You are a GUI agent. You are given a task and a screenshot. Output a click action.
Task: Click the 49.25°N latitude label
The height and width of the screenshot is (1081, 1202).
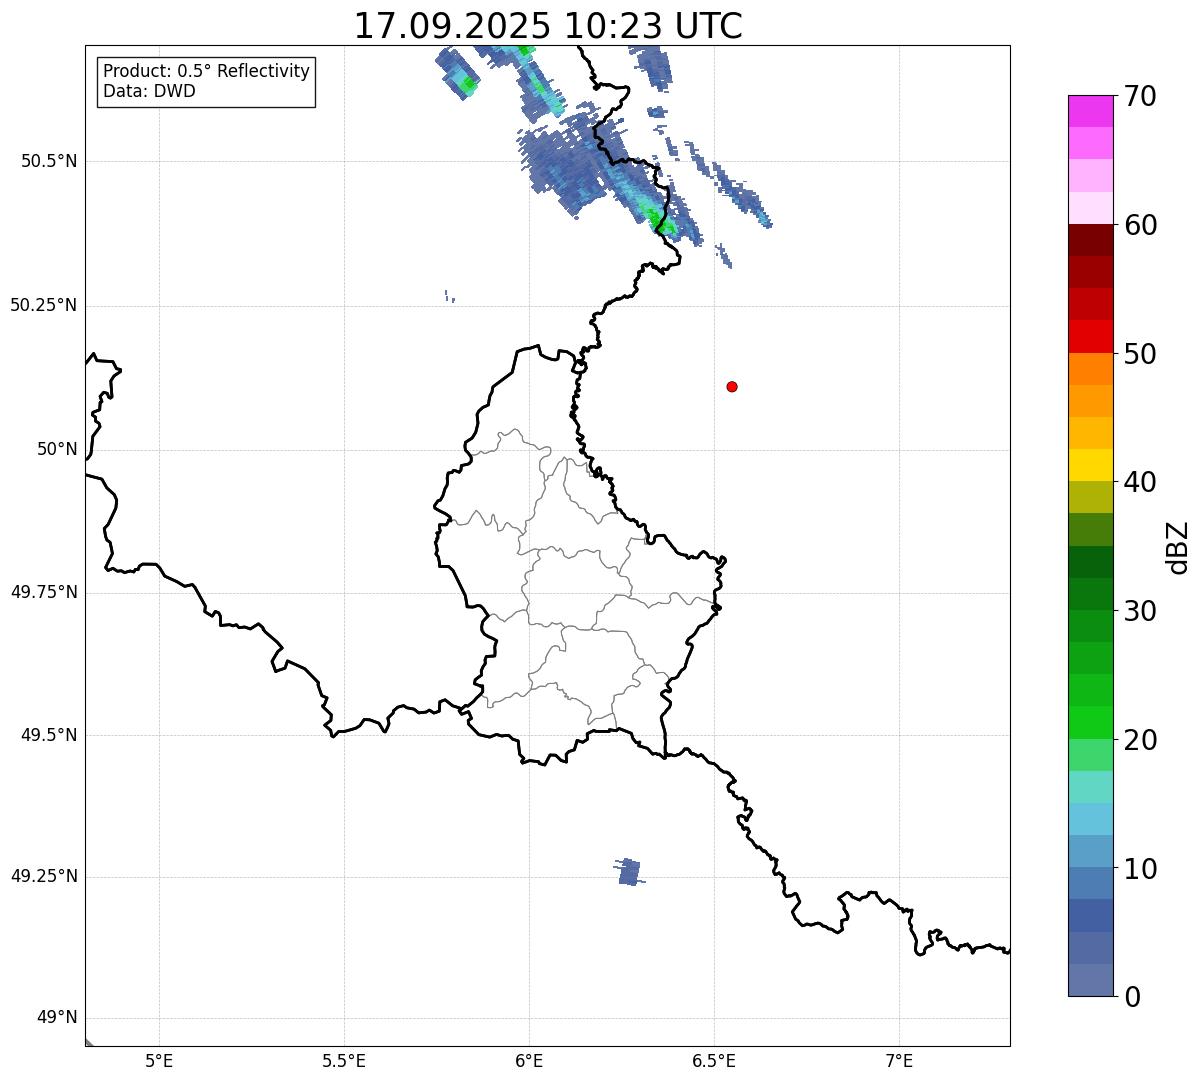click(x=43, y=876)
